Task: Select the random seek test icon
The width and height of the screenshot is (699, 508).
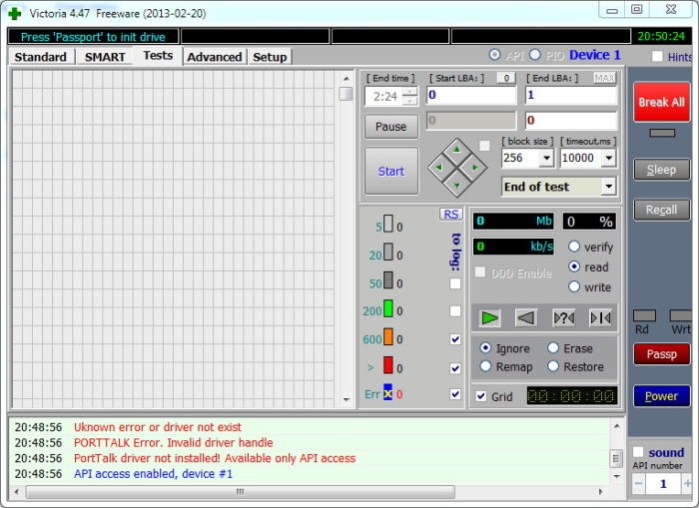Action: pos(563,318)
